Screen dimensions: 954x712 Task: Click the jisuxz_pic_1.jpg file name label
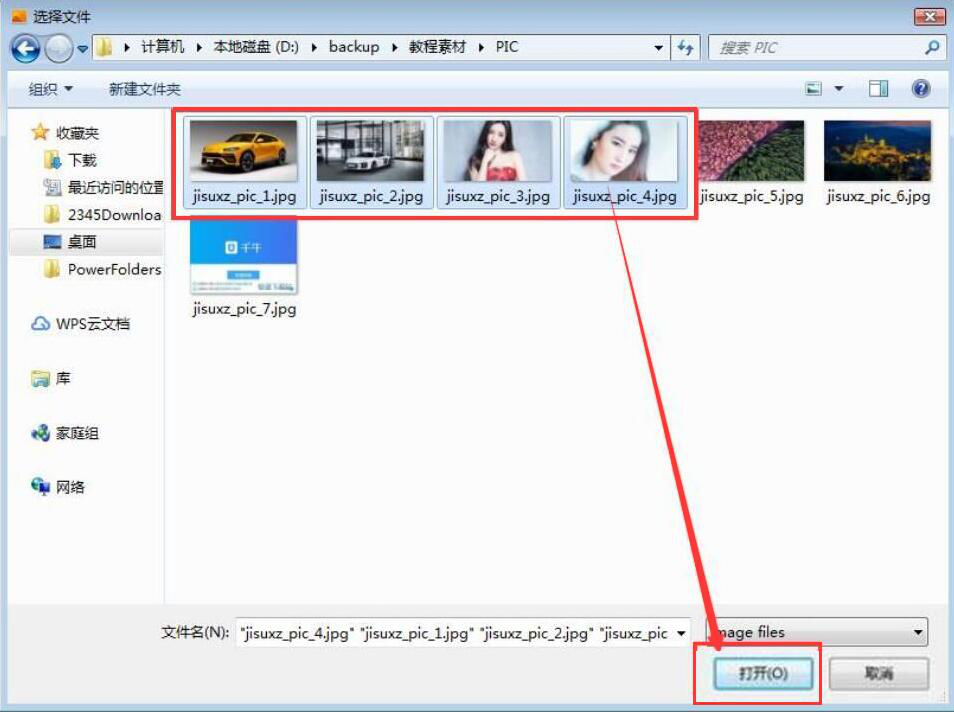pyautogui.click(x=244, y=197)
